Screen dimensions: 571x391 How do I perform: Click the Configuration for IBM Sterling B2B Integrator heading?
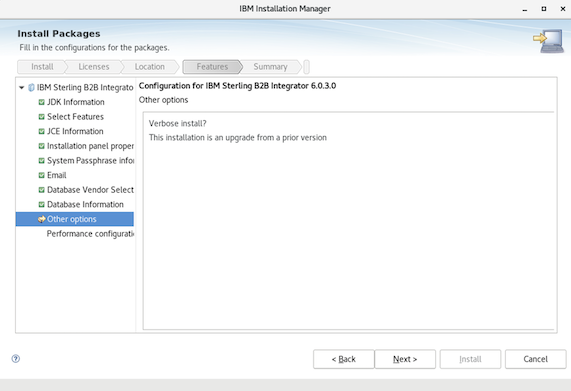point(237,86)
